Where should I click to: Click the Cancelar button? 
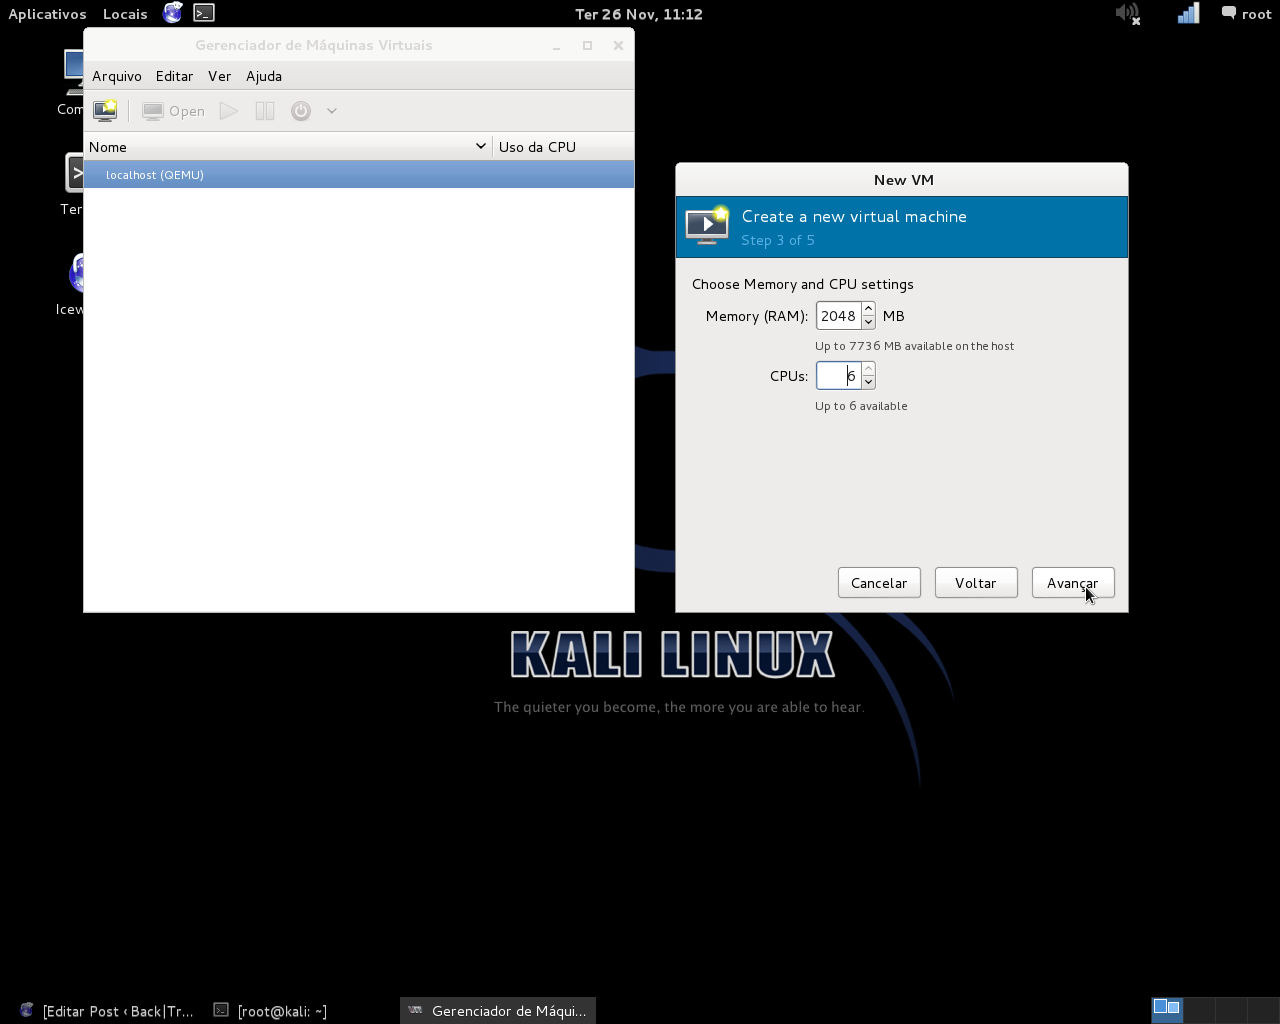(879, 583)
